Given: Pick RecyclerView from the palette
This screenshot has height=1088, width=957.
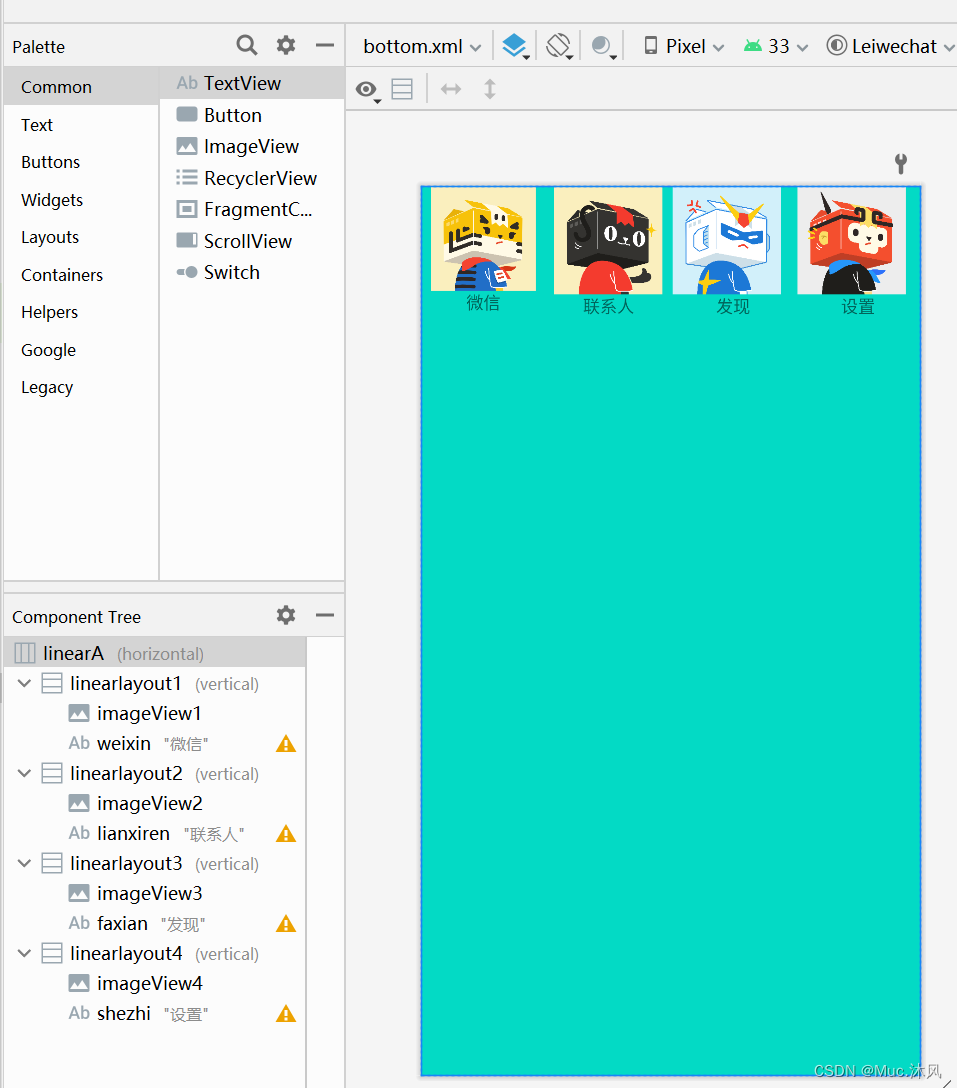Looking at the screenshot, I should pyautogui.click(x=252, y=178).
